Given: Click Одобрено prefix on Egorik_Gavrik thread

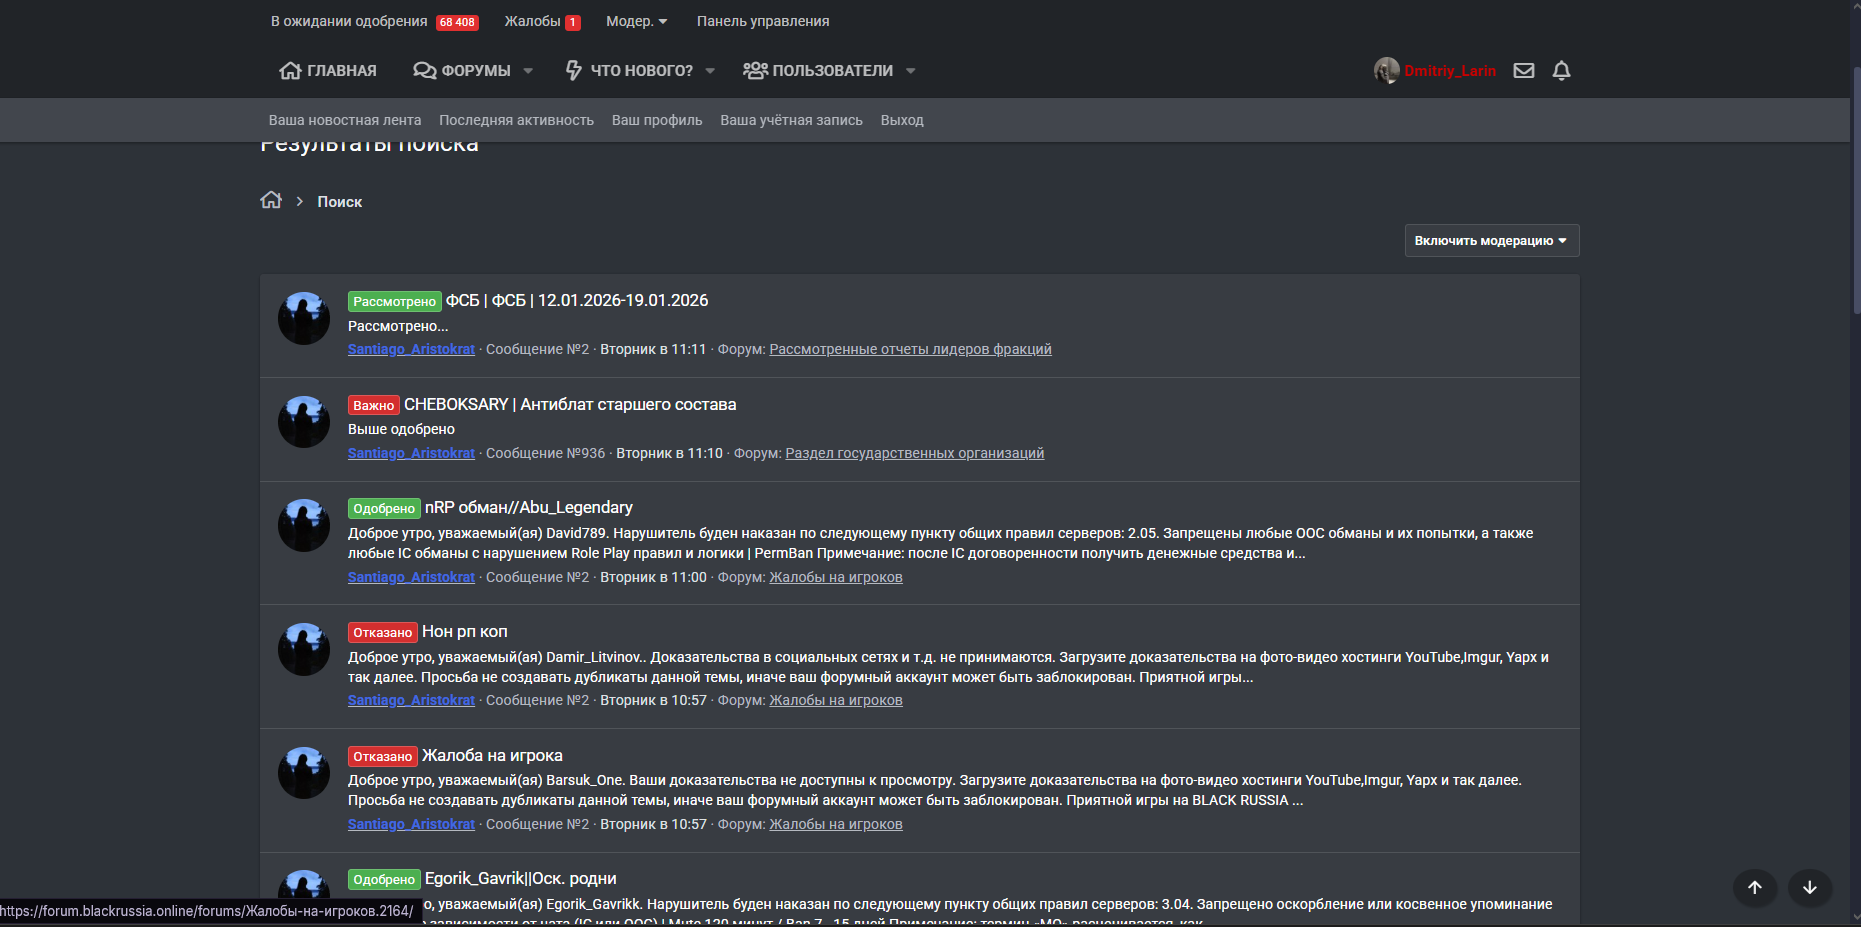Looking at the screenshot, I should click(384, 879).
